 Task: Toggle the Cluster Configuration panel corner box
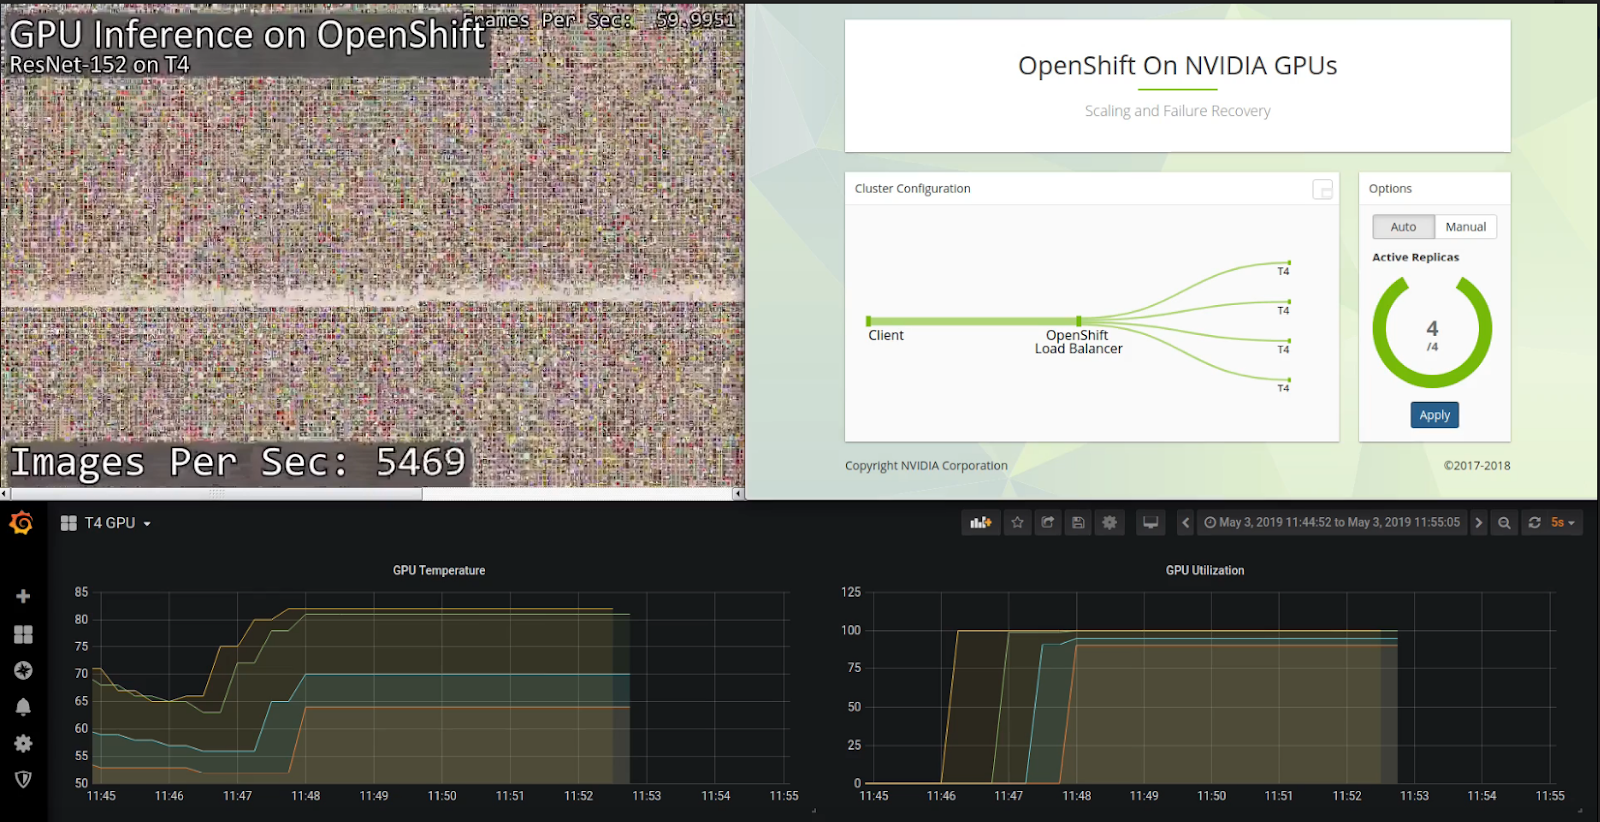coord(1322,189)
